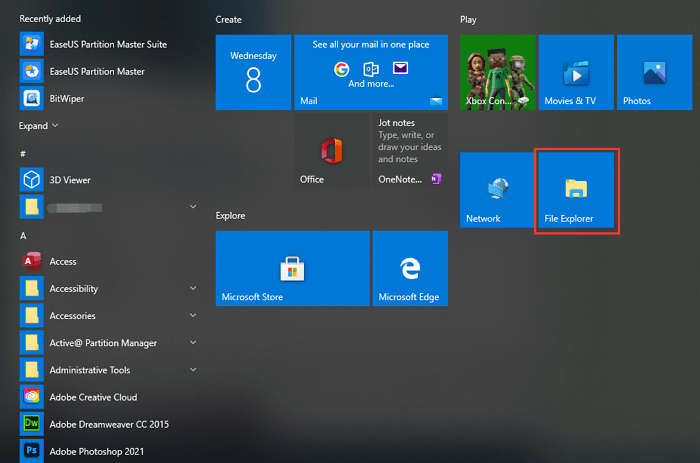Open the OneNote tile
700x463 pixels.
coord(410,151)
